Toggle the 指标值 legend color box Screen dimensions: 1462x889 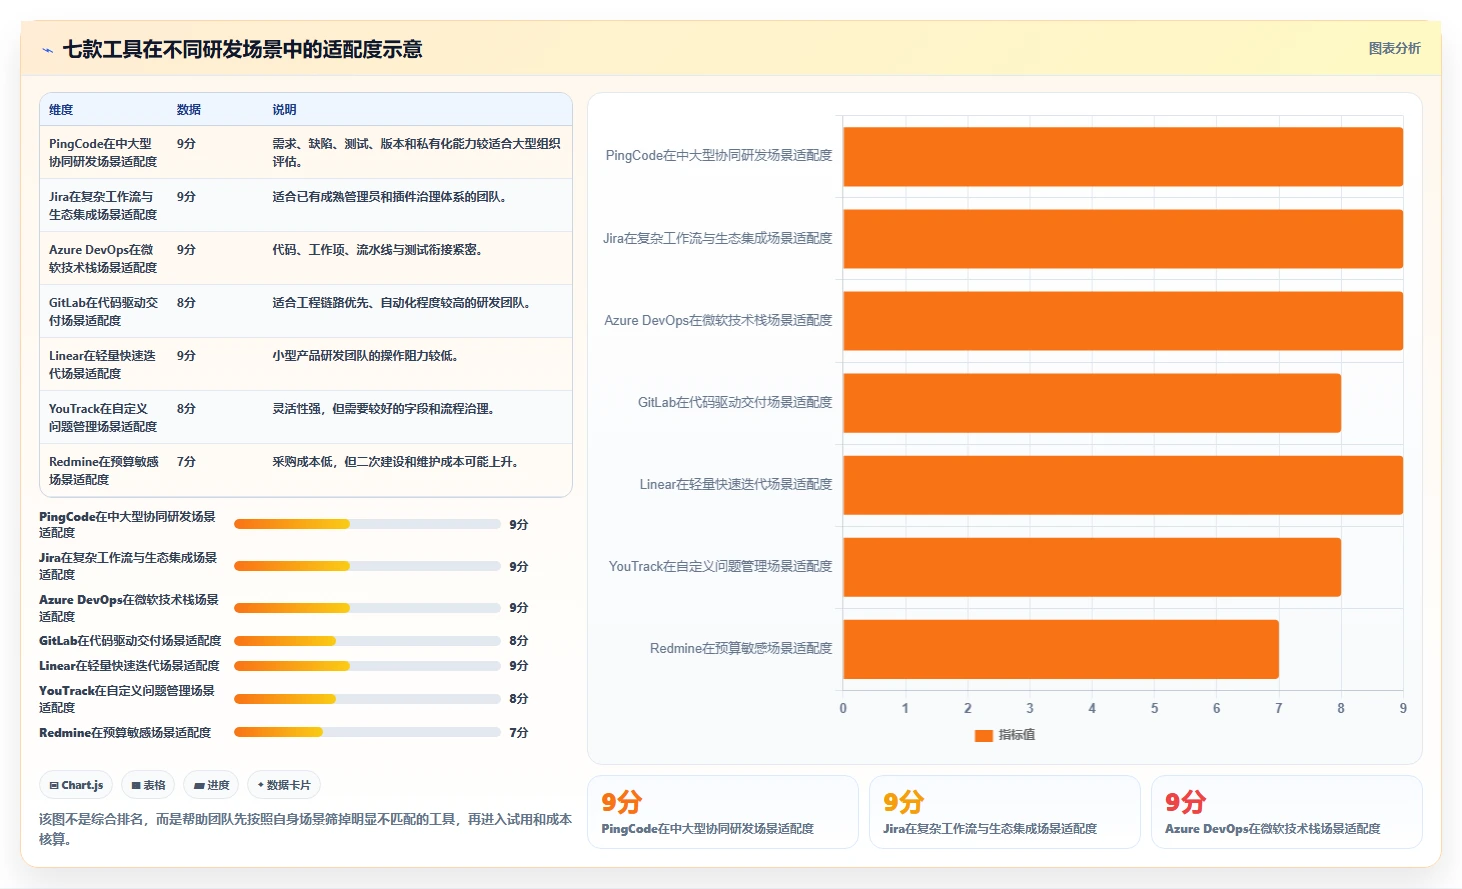pyautogui.click(x=983, y=735)
